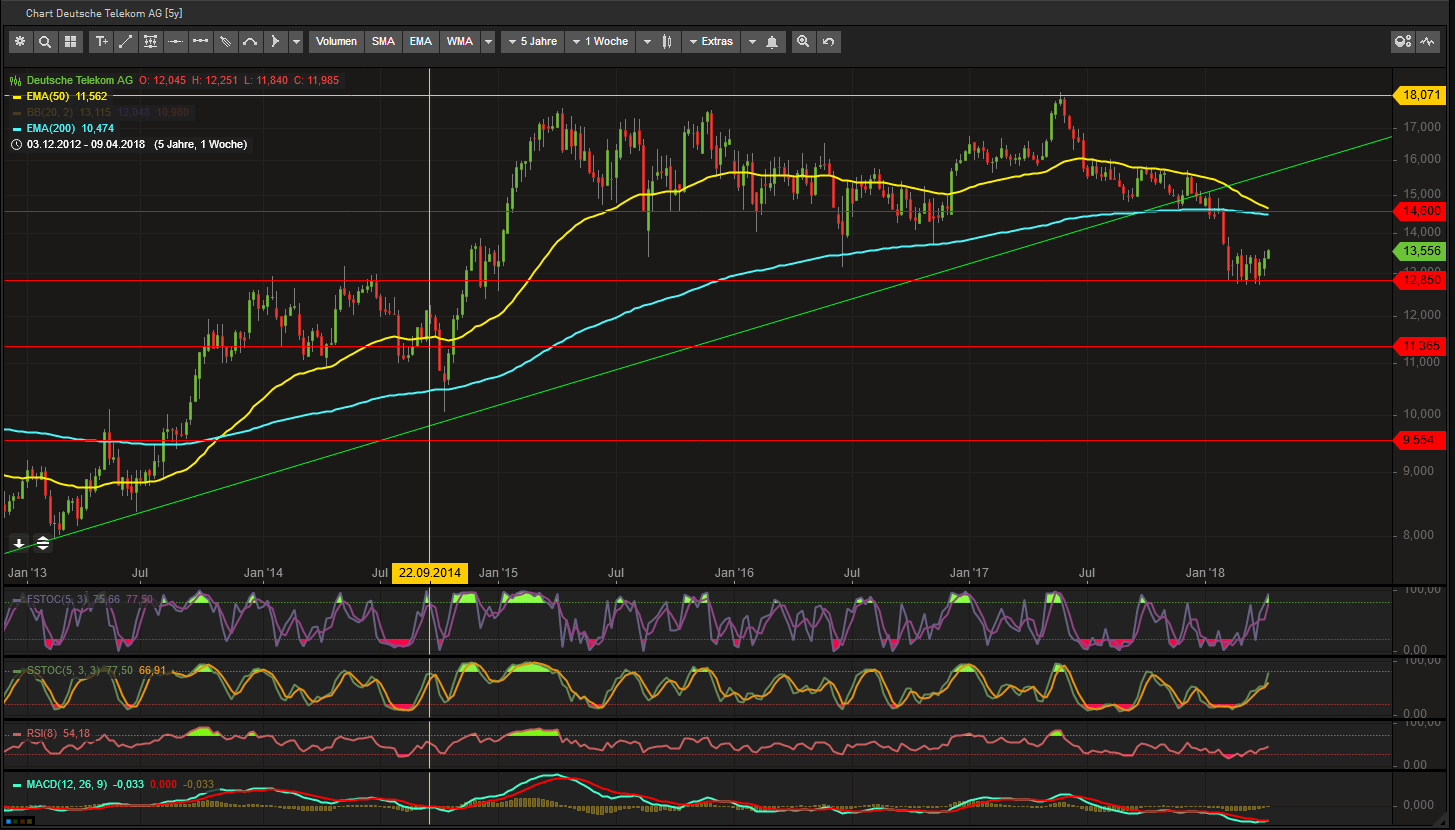Image resolution: width=1455 pixels, height=830 pixels.
Task: Select the Fibonacci retracement tool
Action: point(150,41)
